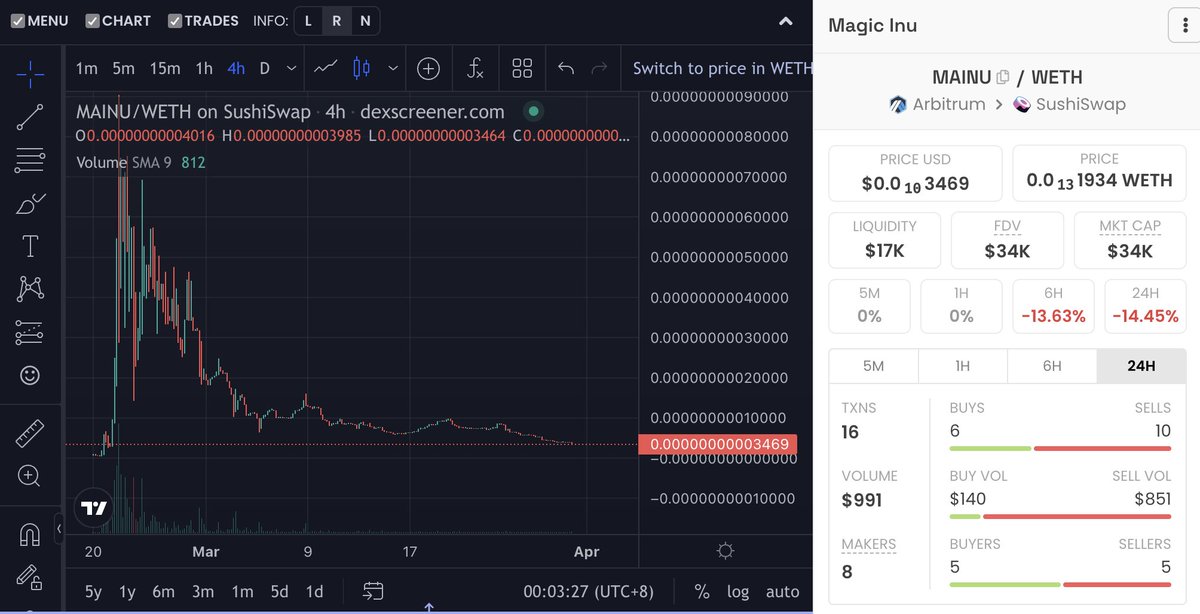Screen dimensions: 1200x614
Task: Toggle magnet mode for drawings
Action: pyautogui.click(x=30, y=535)
